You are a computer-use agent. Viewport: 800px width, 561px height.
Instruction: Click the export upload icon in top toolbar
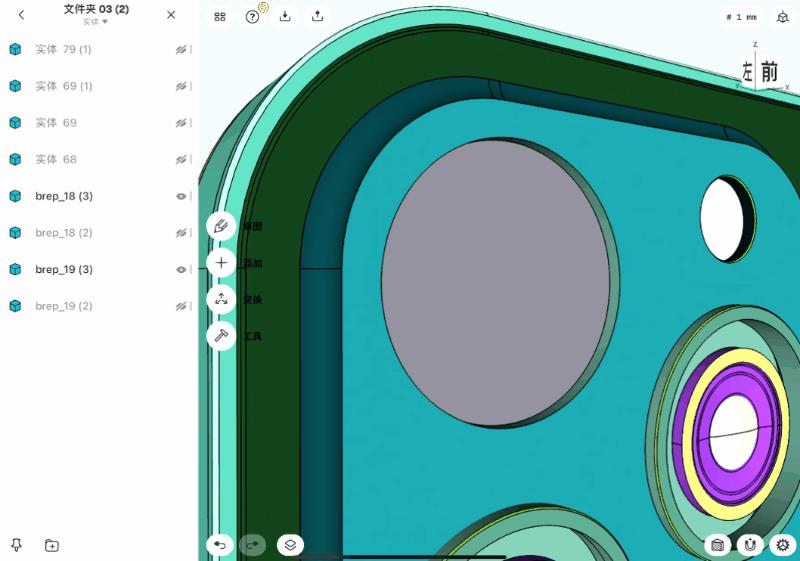click(317, 16)
